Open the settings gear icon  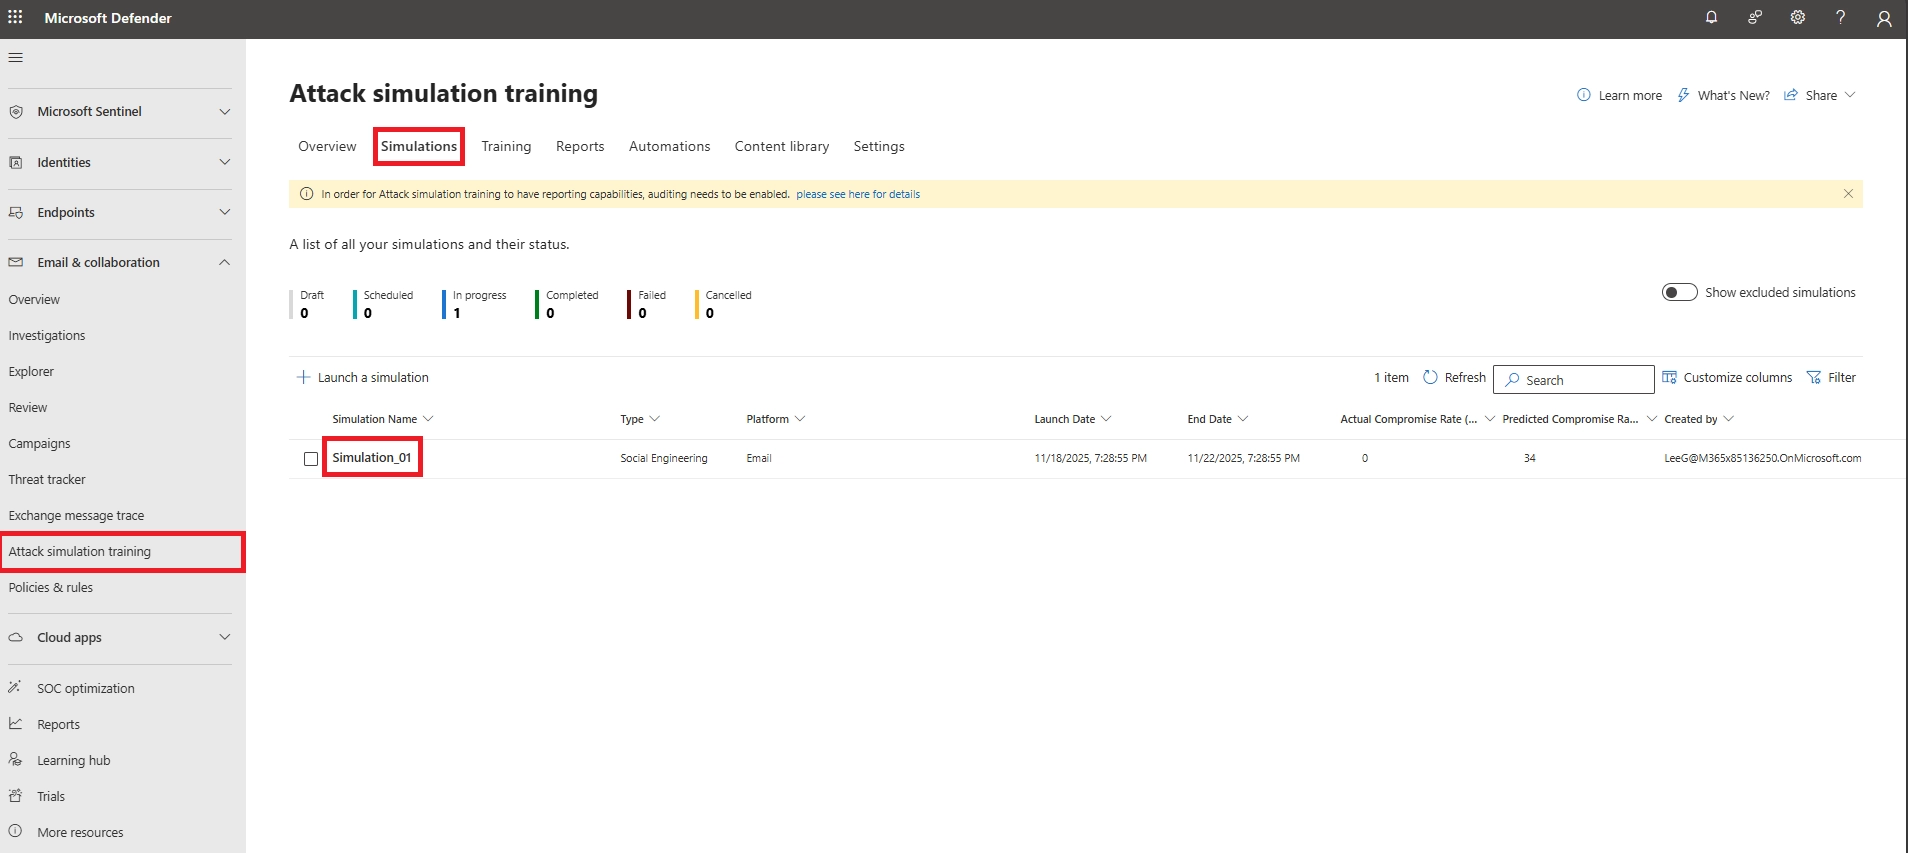[x=1797, y=17]
